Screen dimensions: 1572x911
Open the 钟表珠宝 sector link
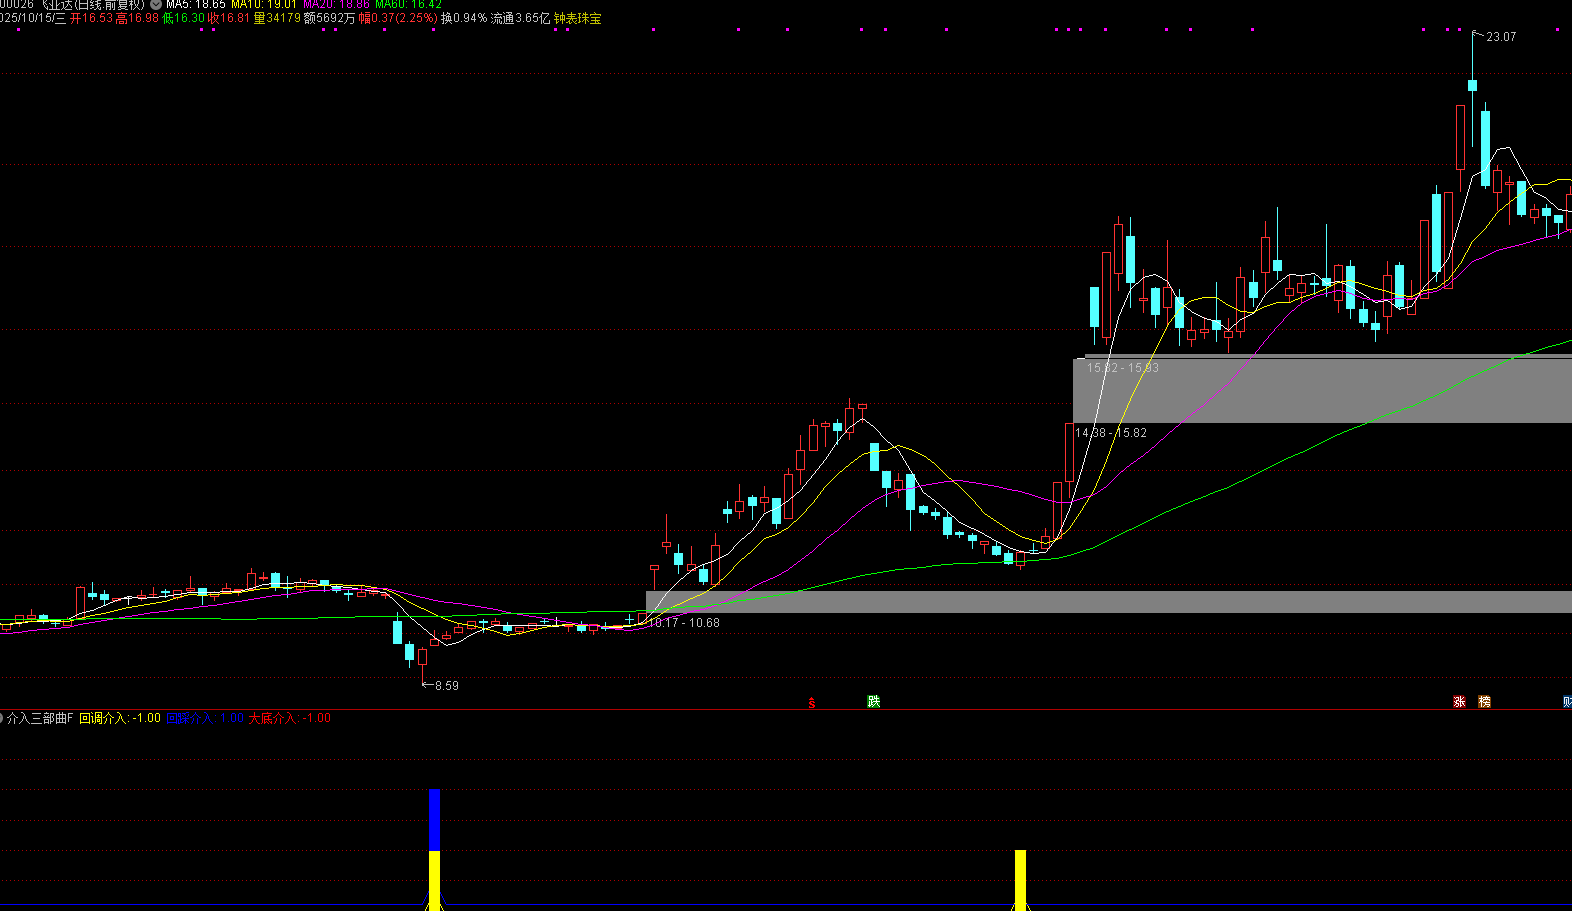pos(578,18)
